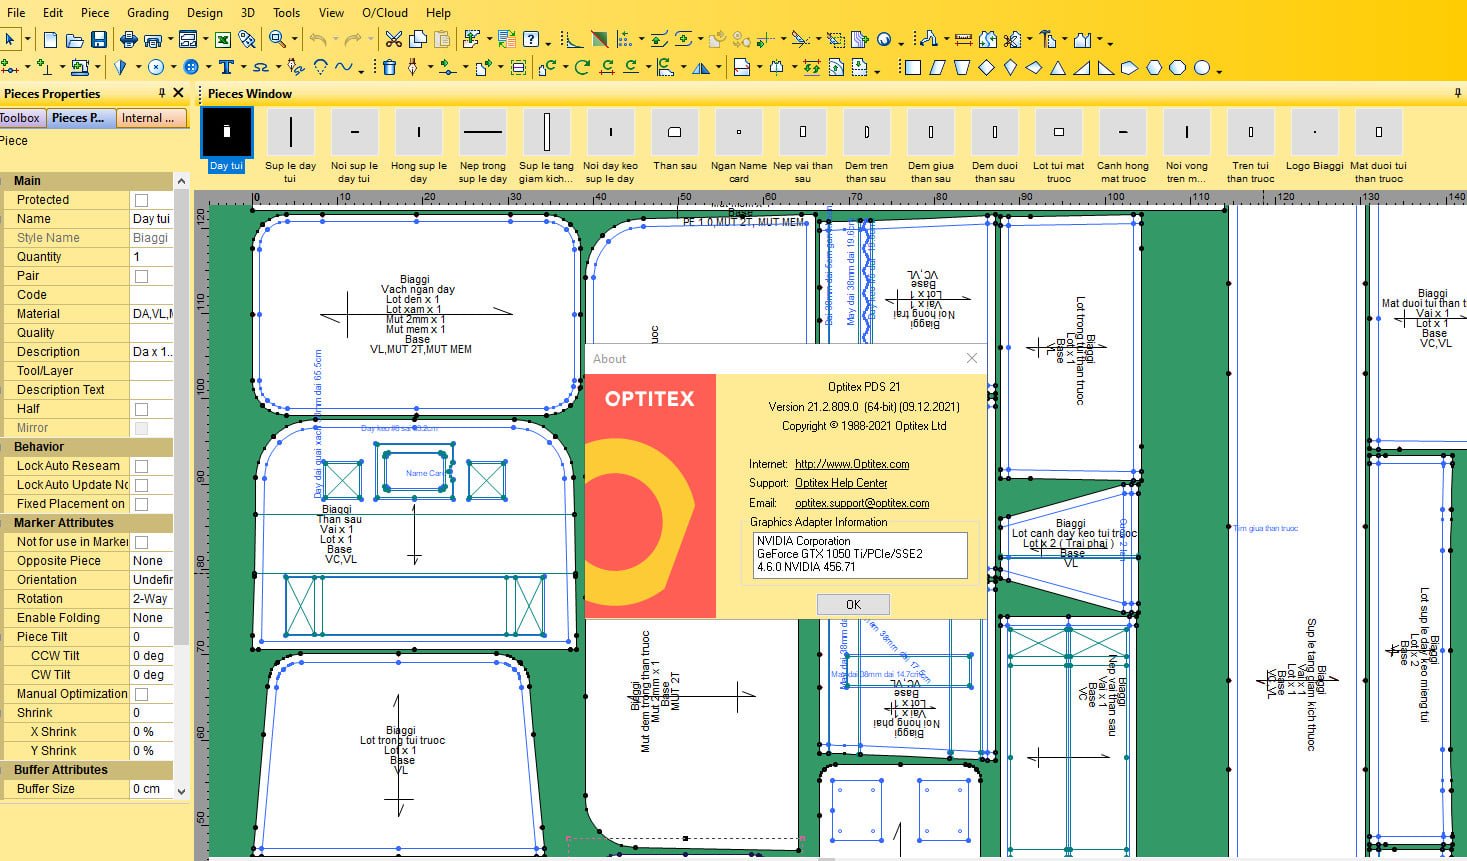Click the Quantity value field
The image size is (1467, 861).
151,257
